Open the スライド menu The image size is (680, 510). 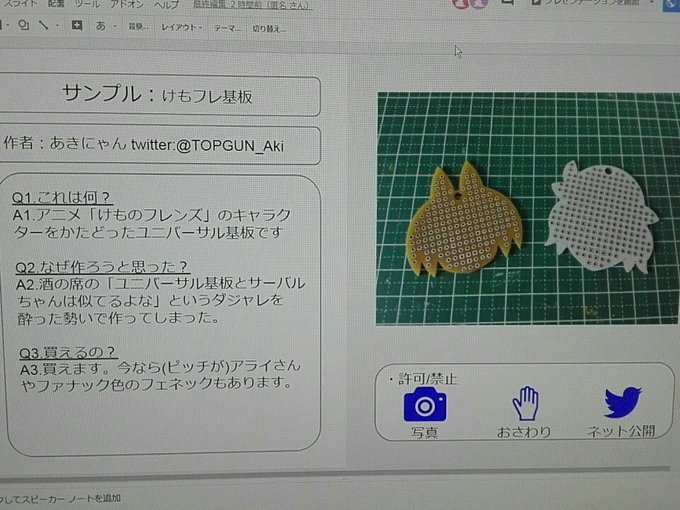[x=19, y=3]
